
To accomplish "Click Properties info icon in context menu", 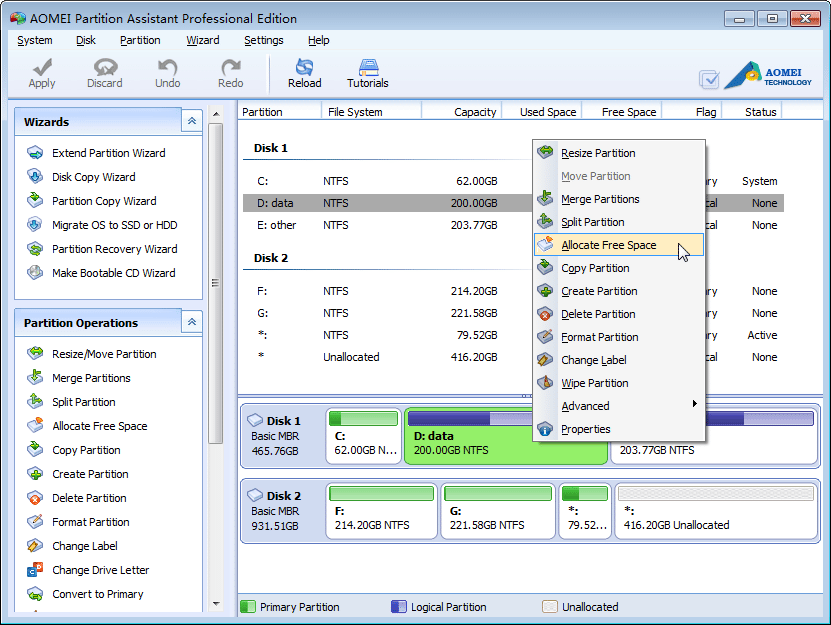I will pyautogui.click(x=545, y=429).
